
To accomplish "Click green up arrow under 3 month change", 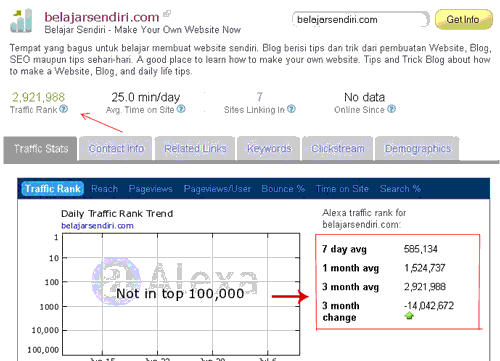I will click(409, 315).
